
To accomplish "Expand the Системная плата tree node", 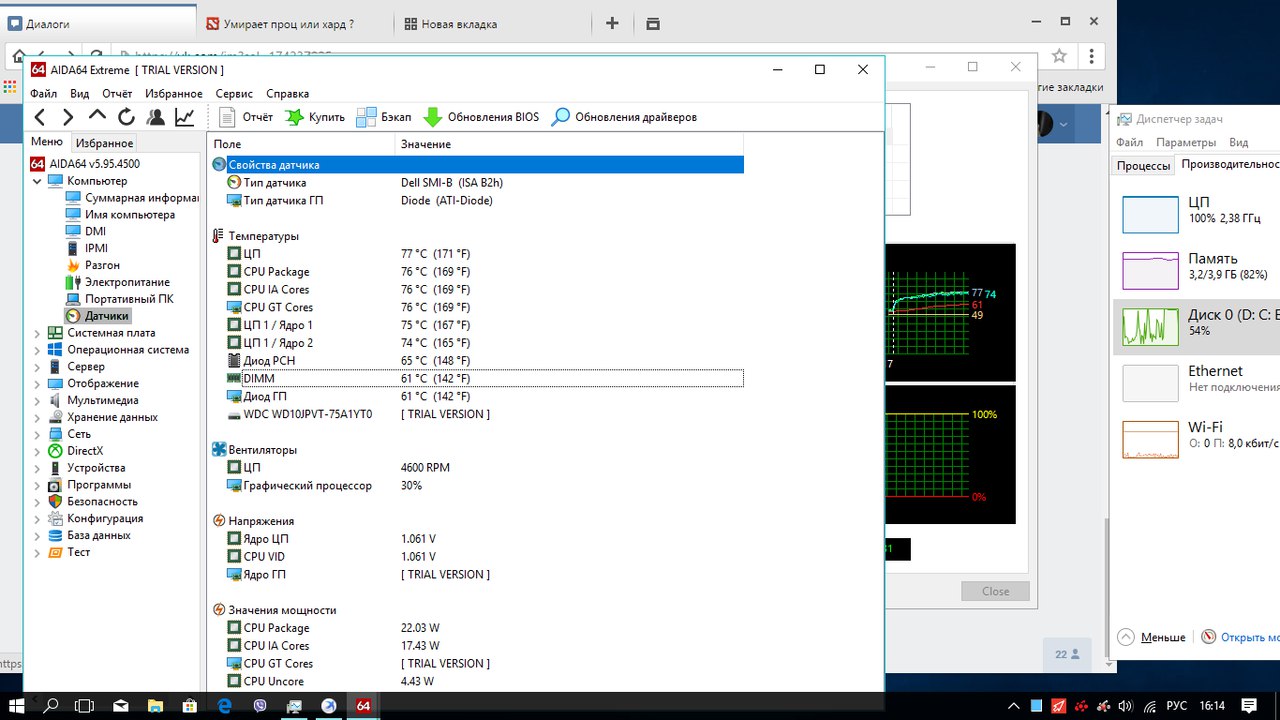I will (37, 333).
